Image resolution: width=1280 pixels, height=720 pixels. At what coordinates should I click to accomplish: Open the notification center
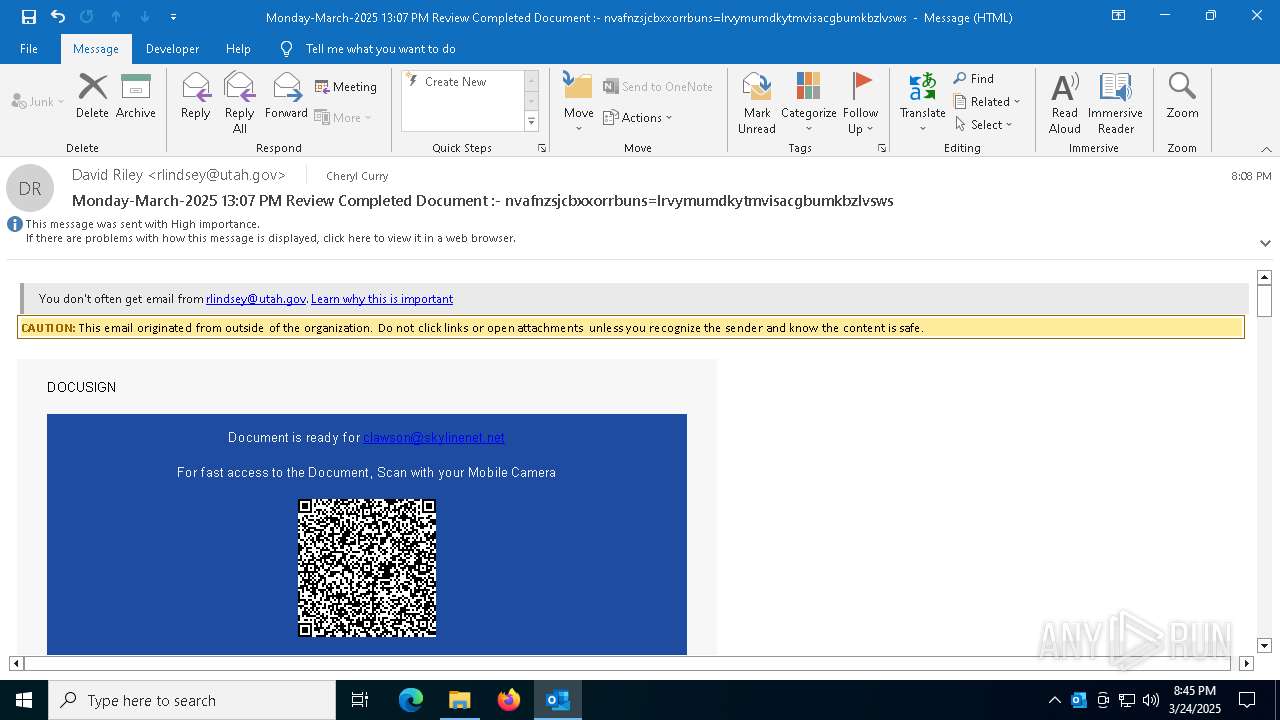pyautogui.click(x=1247, y=700)
